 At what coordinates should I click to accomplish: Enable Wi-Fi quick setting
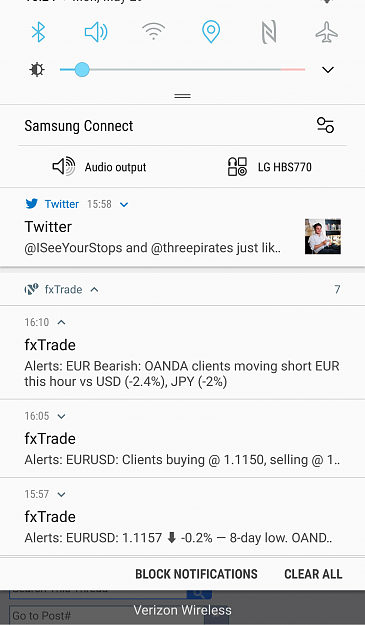click(153, 31)
